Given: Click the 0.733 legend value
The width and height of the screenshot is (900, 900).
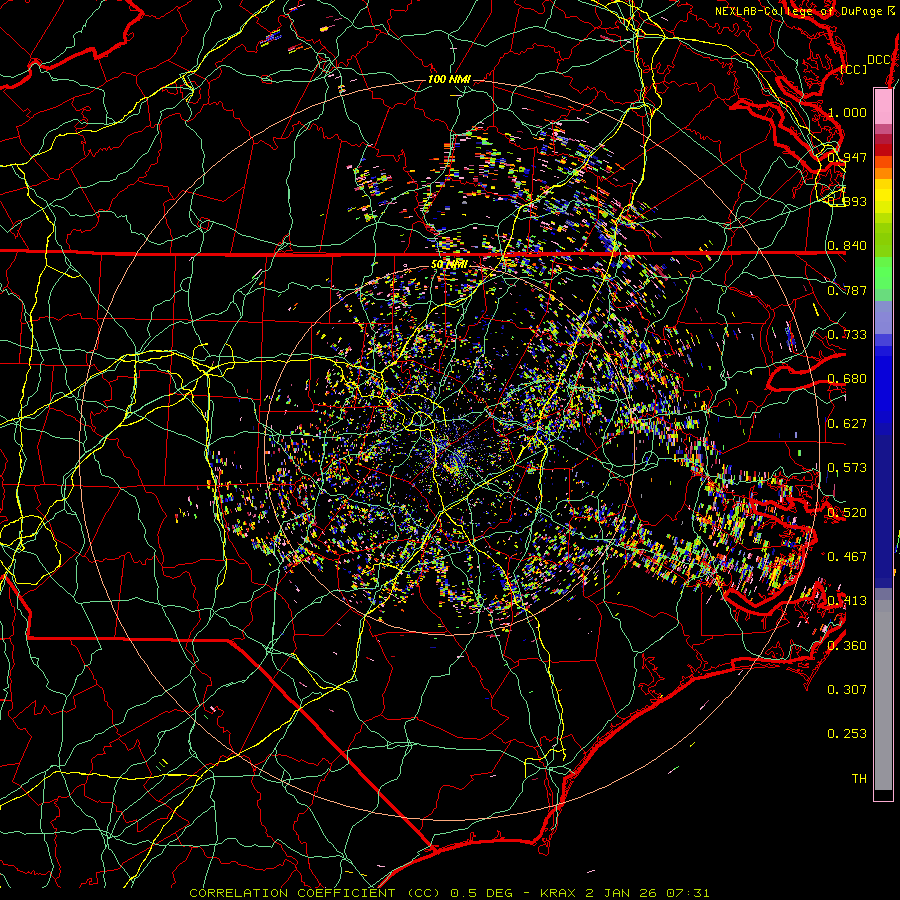Looking at the screenshot, I should 847,335.
